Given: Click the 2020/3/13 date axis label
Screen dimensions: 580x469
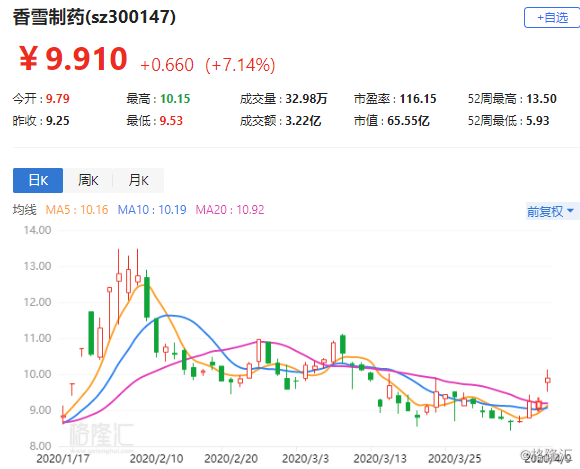Looking at the screenshot, I should point(380,459).
